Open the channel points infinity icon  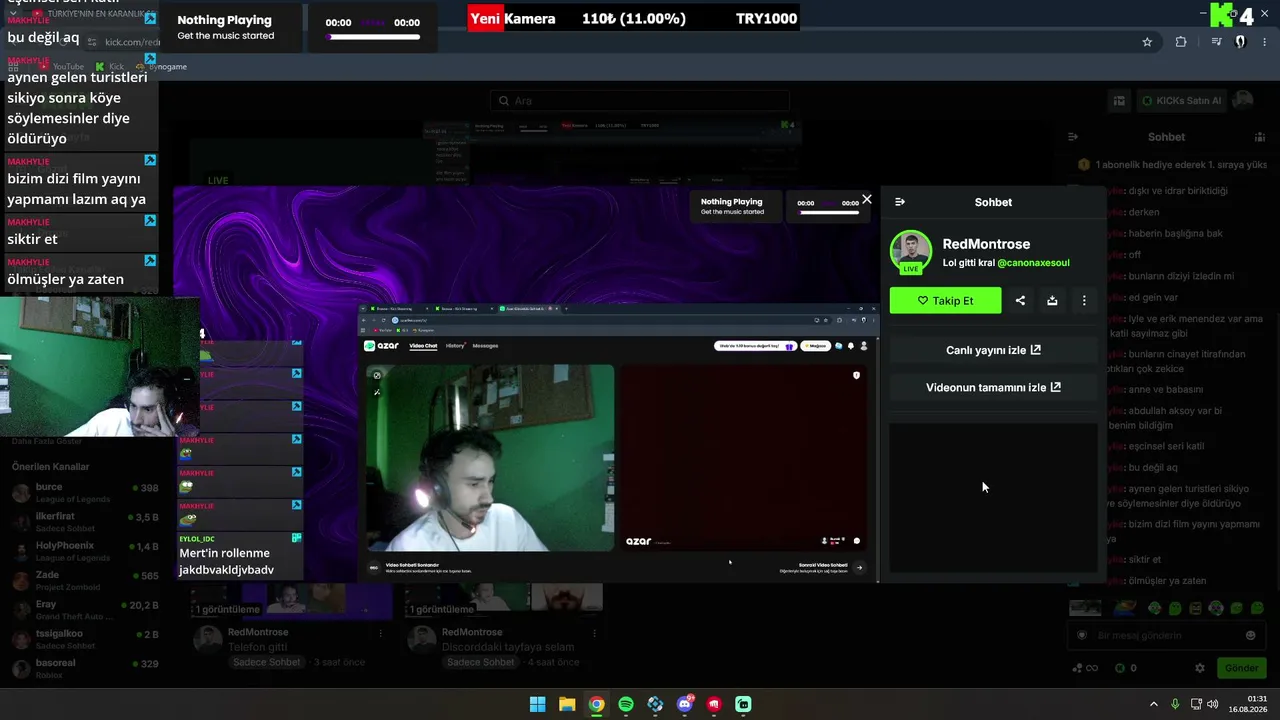point(1085,668)
